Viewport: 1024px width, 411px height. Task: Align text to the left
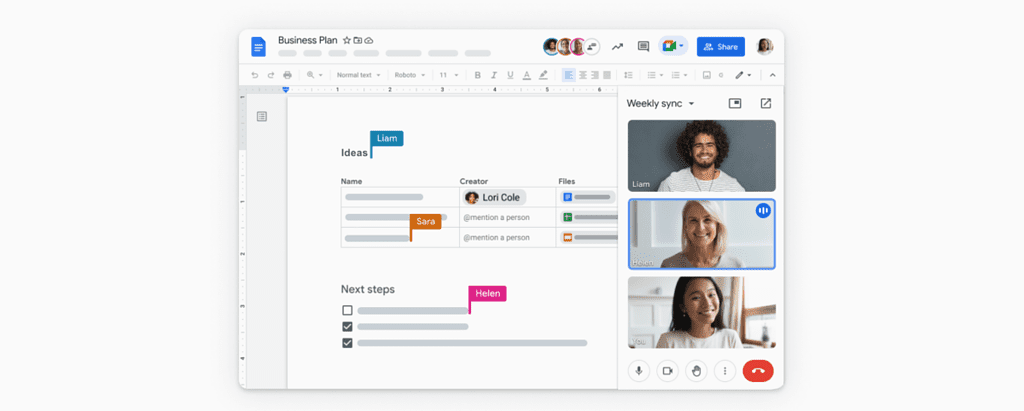pyautogui.click(x=569, y=75)
